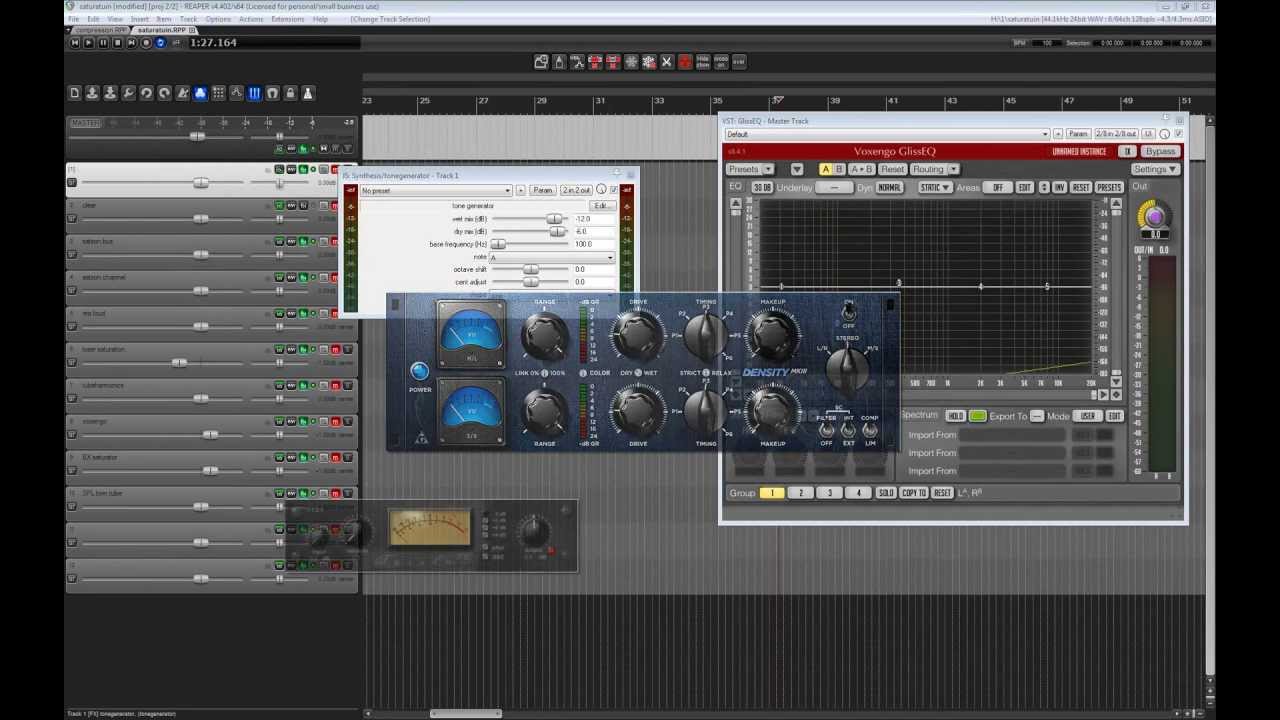Switch to the compression.RPP project tab

click(x=101, y=30)
